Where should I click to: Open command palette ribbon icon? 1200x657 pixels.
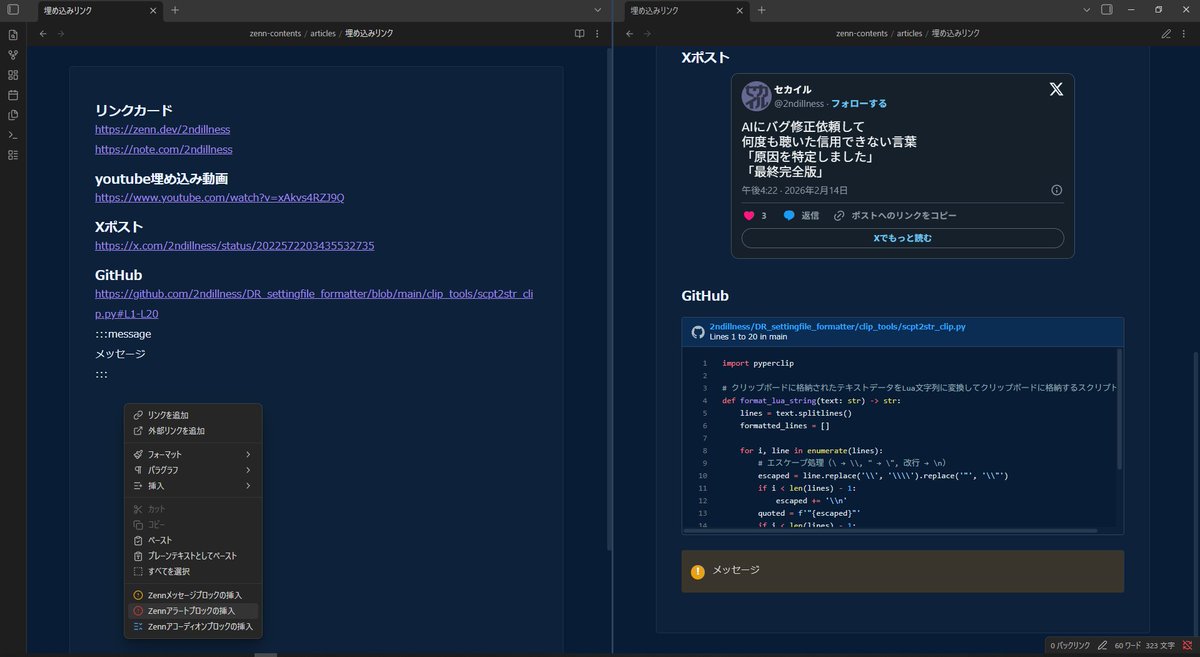pyautogui.click(x=13, y=135)
